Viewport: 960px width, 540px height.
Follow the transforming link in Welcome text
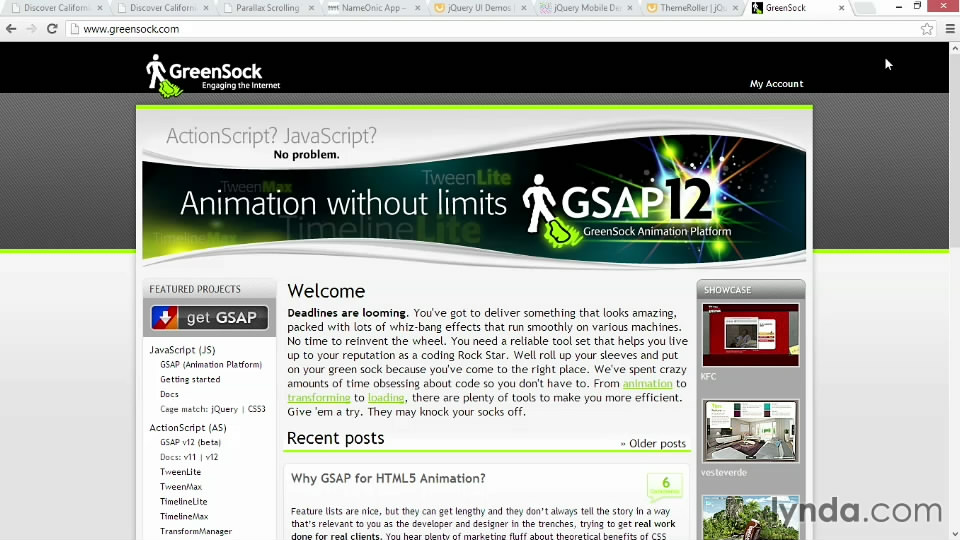point(319,397)
